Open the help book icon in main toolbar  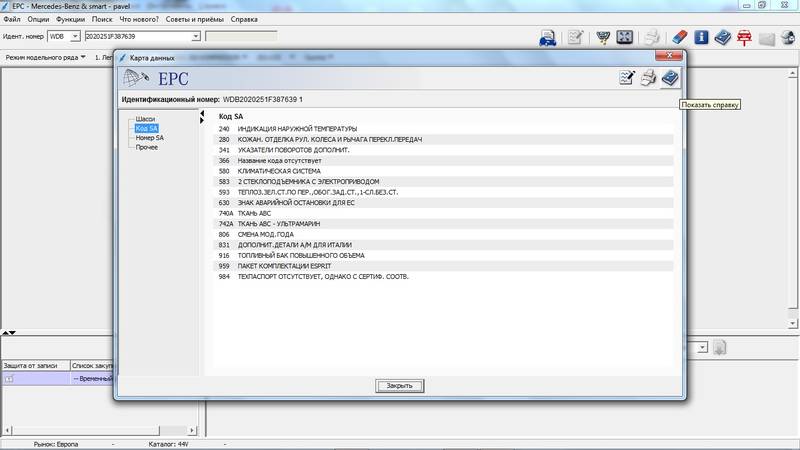[x=722, y=37]
